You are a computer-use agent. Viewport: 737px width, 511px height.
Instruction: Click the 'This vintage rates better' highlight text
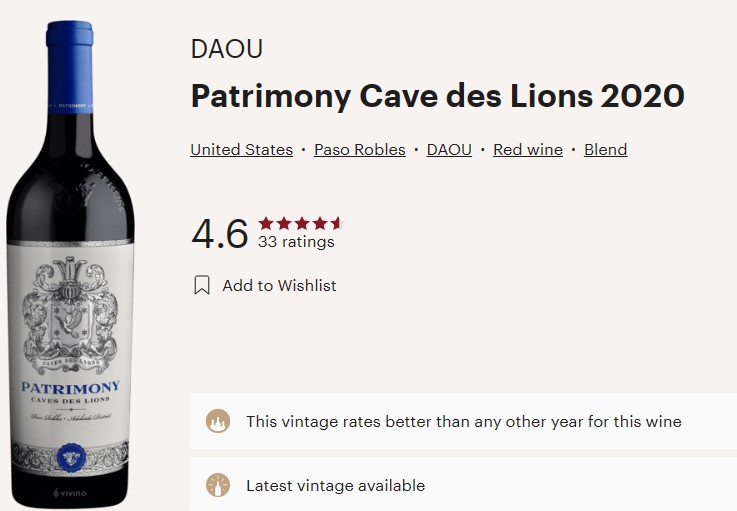[463, 421]
